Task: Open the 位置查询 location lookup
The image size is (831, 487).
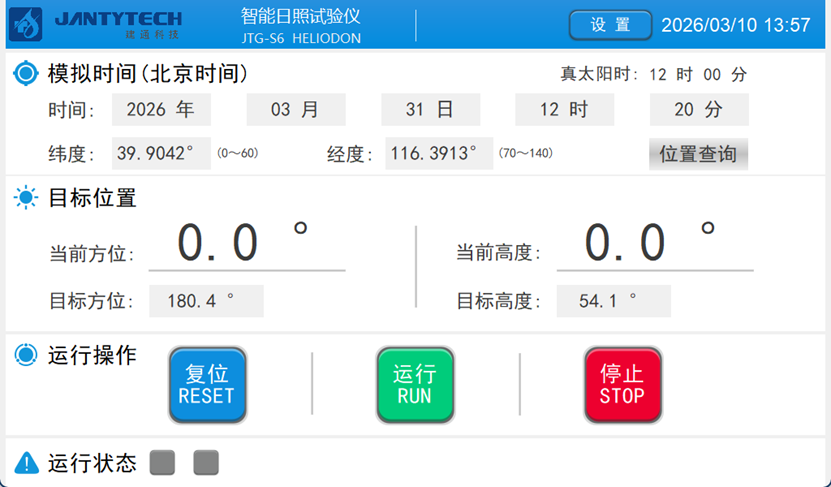Action: (x=698, y=154)
